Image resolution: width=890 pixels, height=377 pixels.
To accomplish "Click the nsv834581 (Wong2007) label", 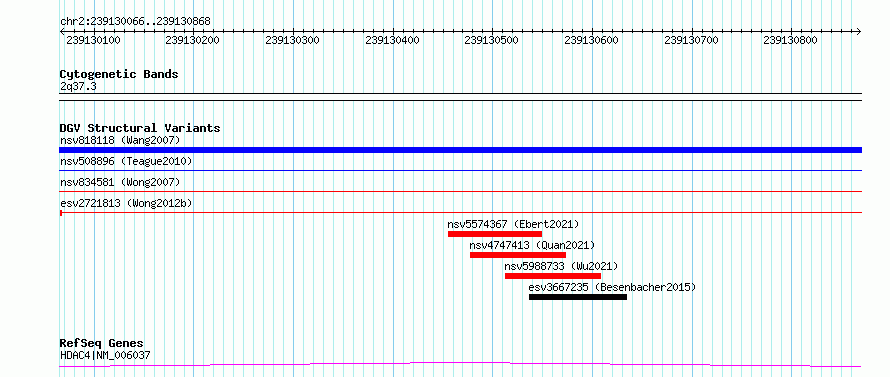I will coord(120,182).
